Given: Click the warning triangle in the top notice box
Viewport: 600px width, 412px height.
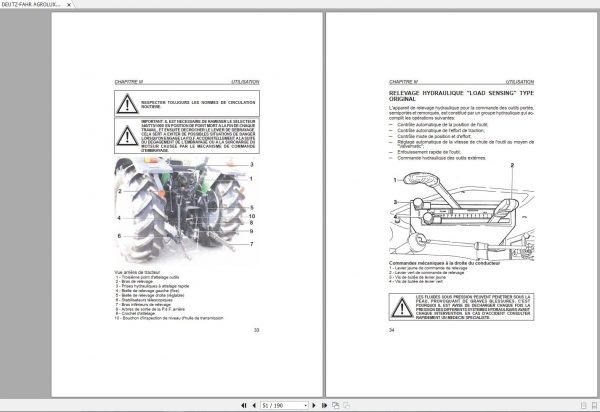Looking at the screenshot, I should pyautogui.click(x=127, y=104).
